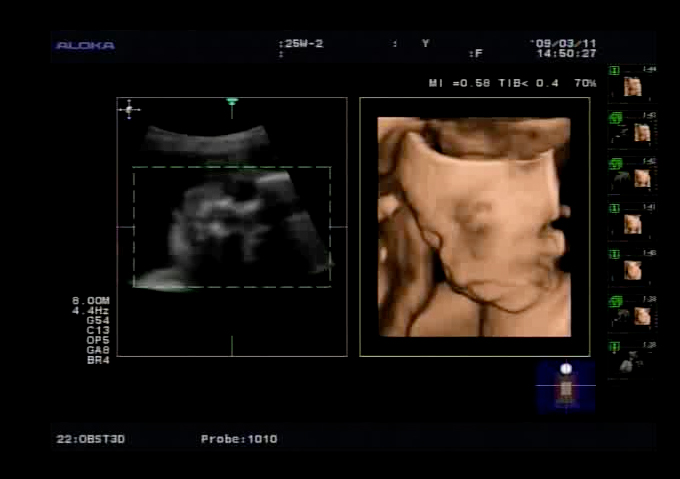Click the :F field in header
Viewport: 680px width, 479px height.
476,54
